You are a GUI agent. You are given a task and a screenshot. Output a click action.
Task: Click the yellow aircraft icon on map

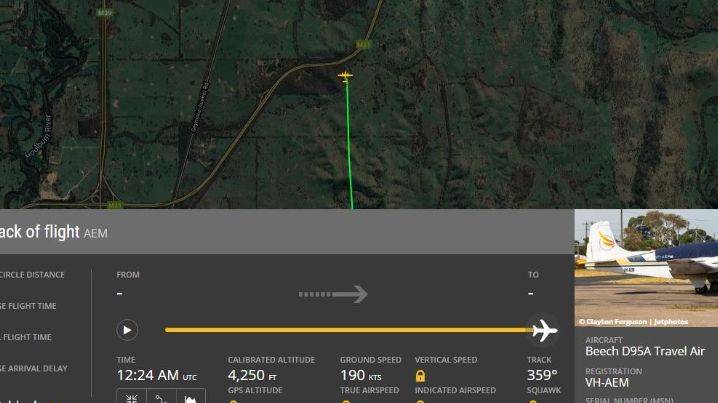click(345, 76)
